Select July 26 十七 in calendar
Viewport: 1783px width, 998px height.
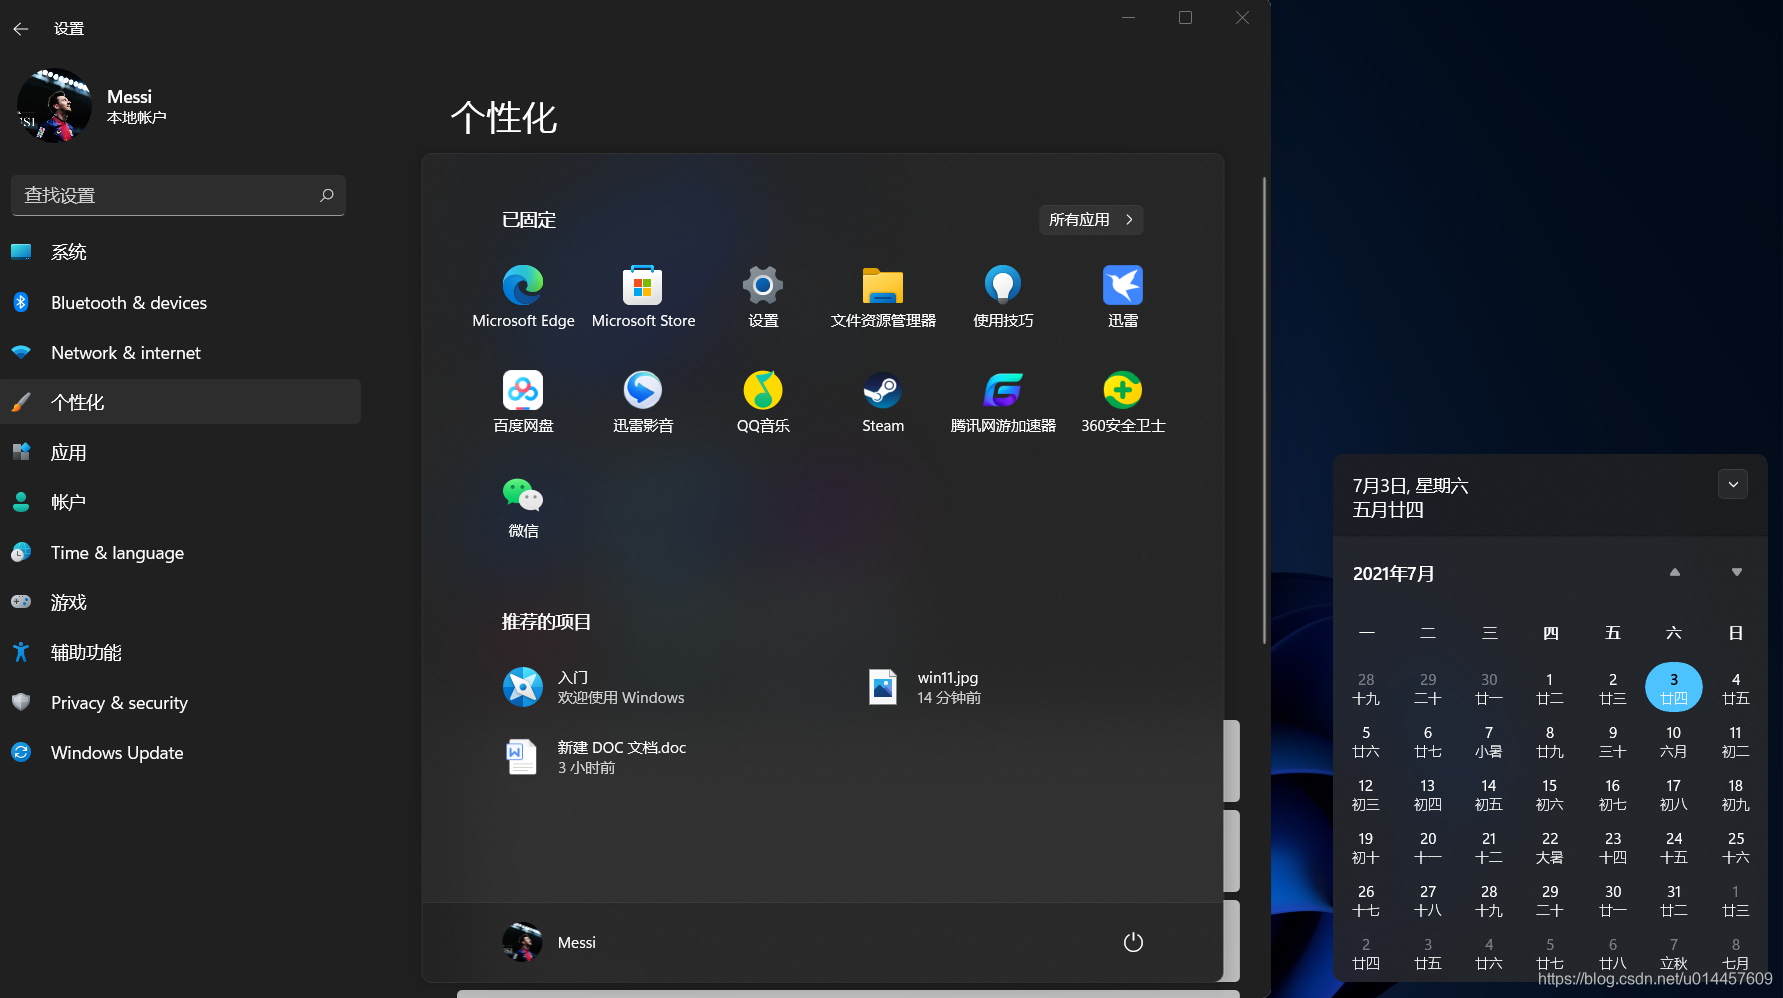1366,900
